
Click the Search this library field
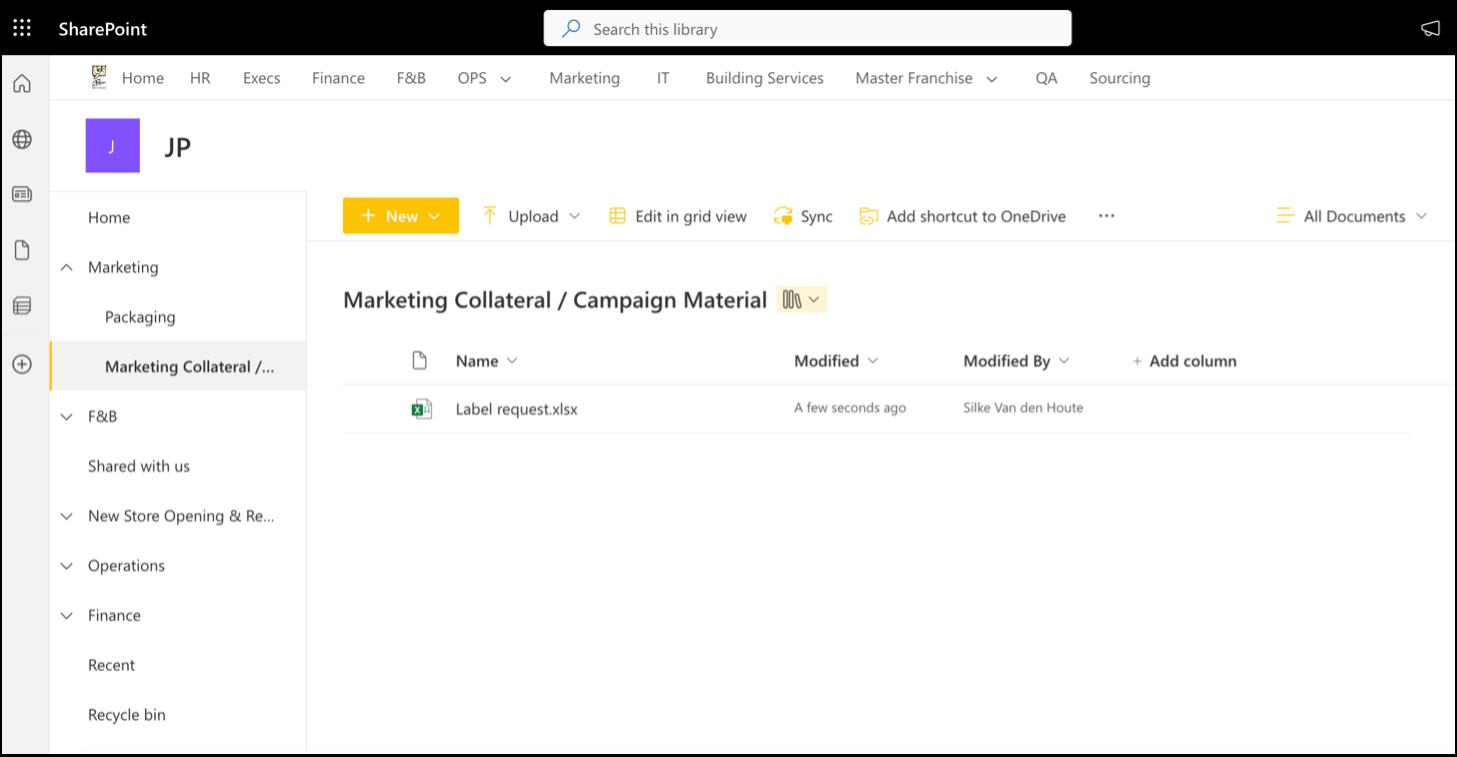pos(807,29)
